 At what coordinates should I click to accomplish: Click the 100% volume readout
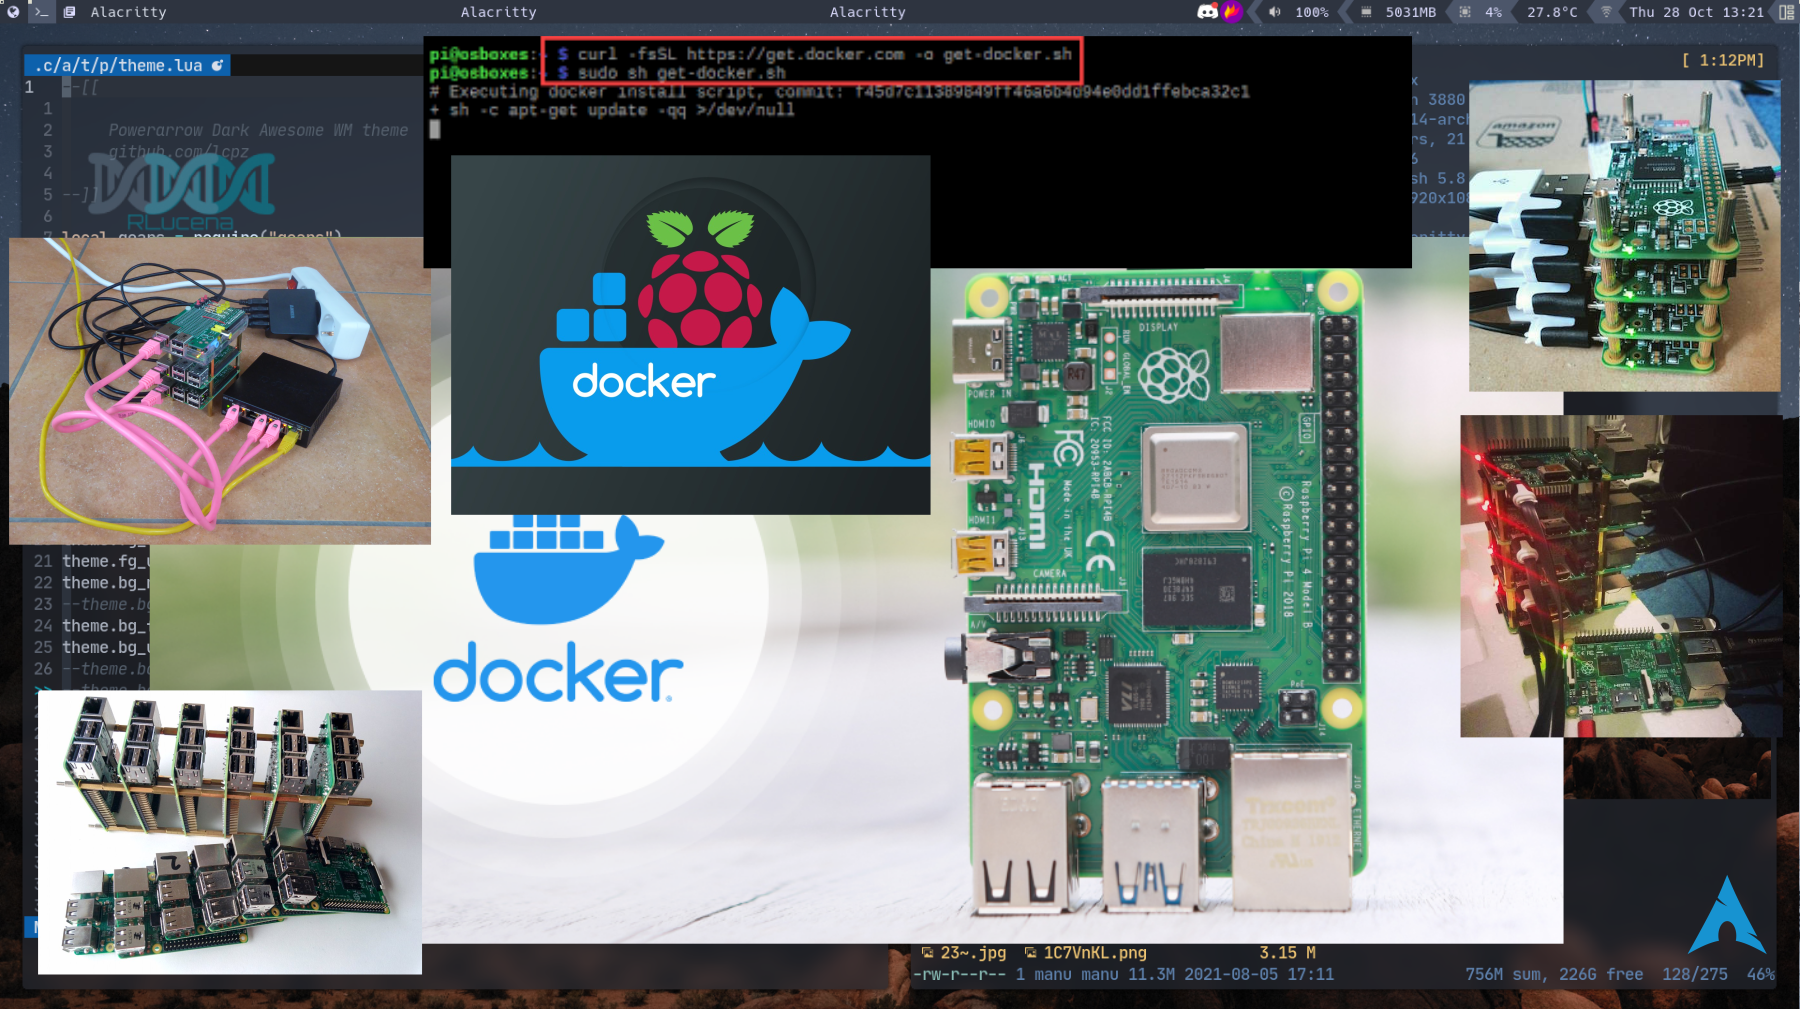tap(1312, 12)
